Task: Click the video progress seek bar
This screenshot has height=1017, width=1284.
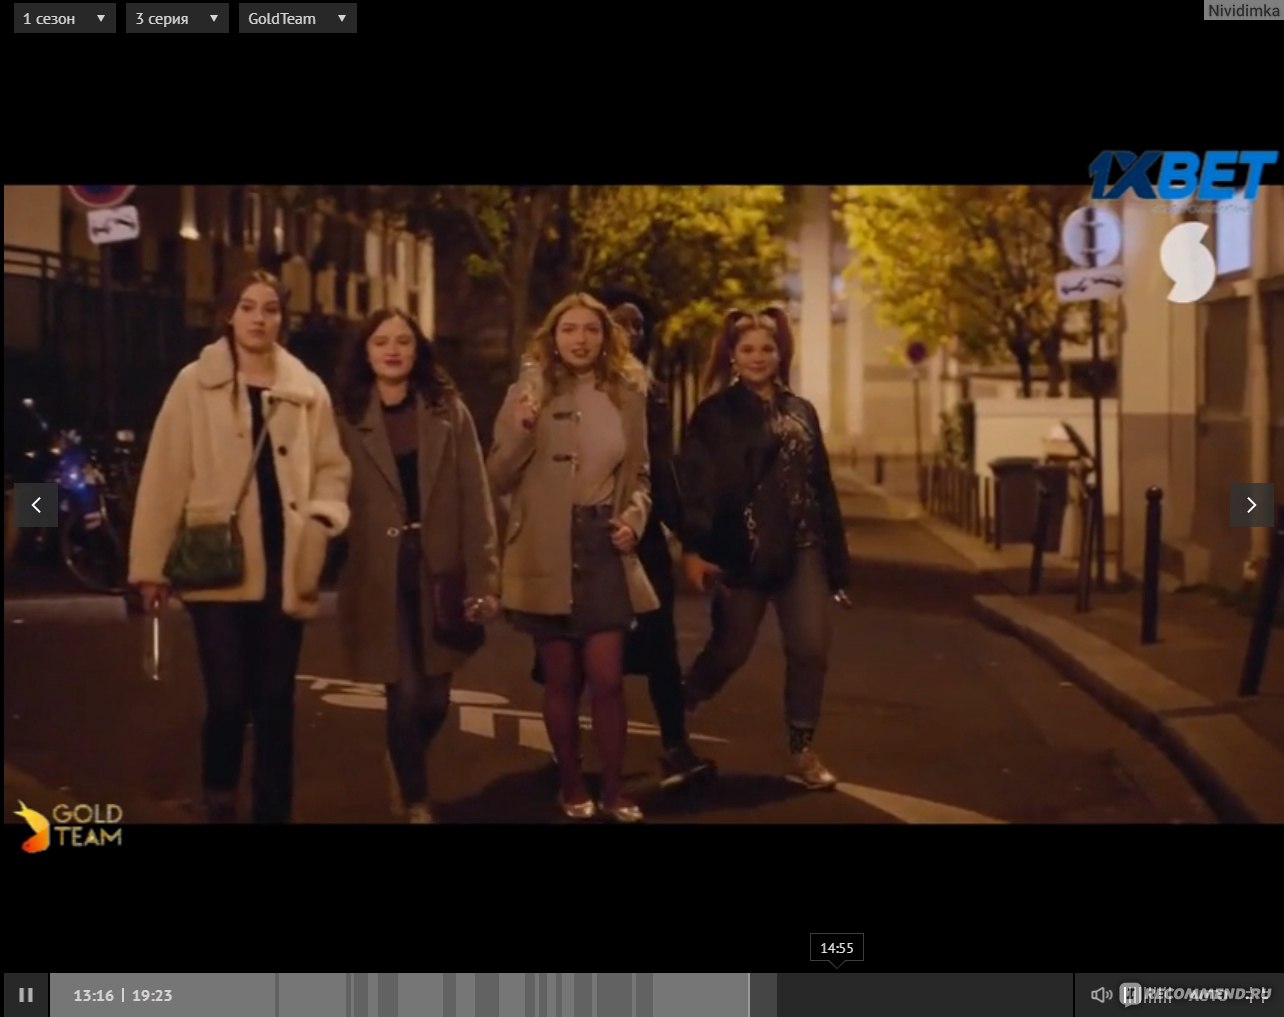Action: pos(562,995)
